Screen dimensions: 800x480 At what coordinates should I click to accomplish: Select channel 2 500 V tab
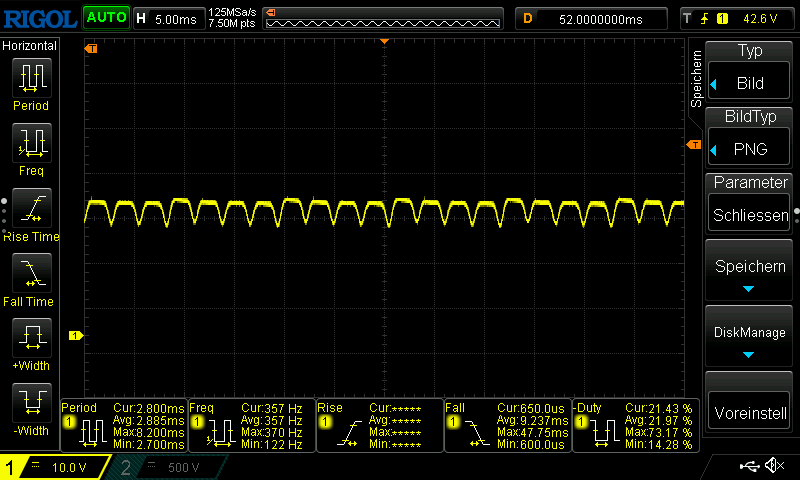[x=166, y=467]
